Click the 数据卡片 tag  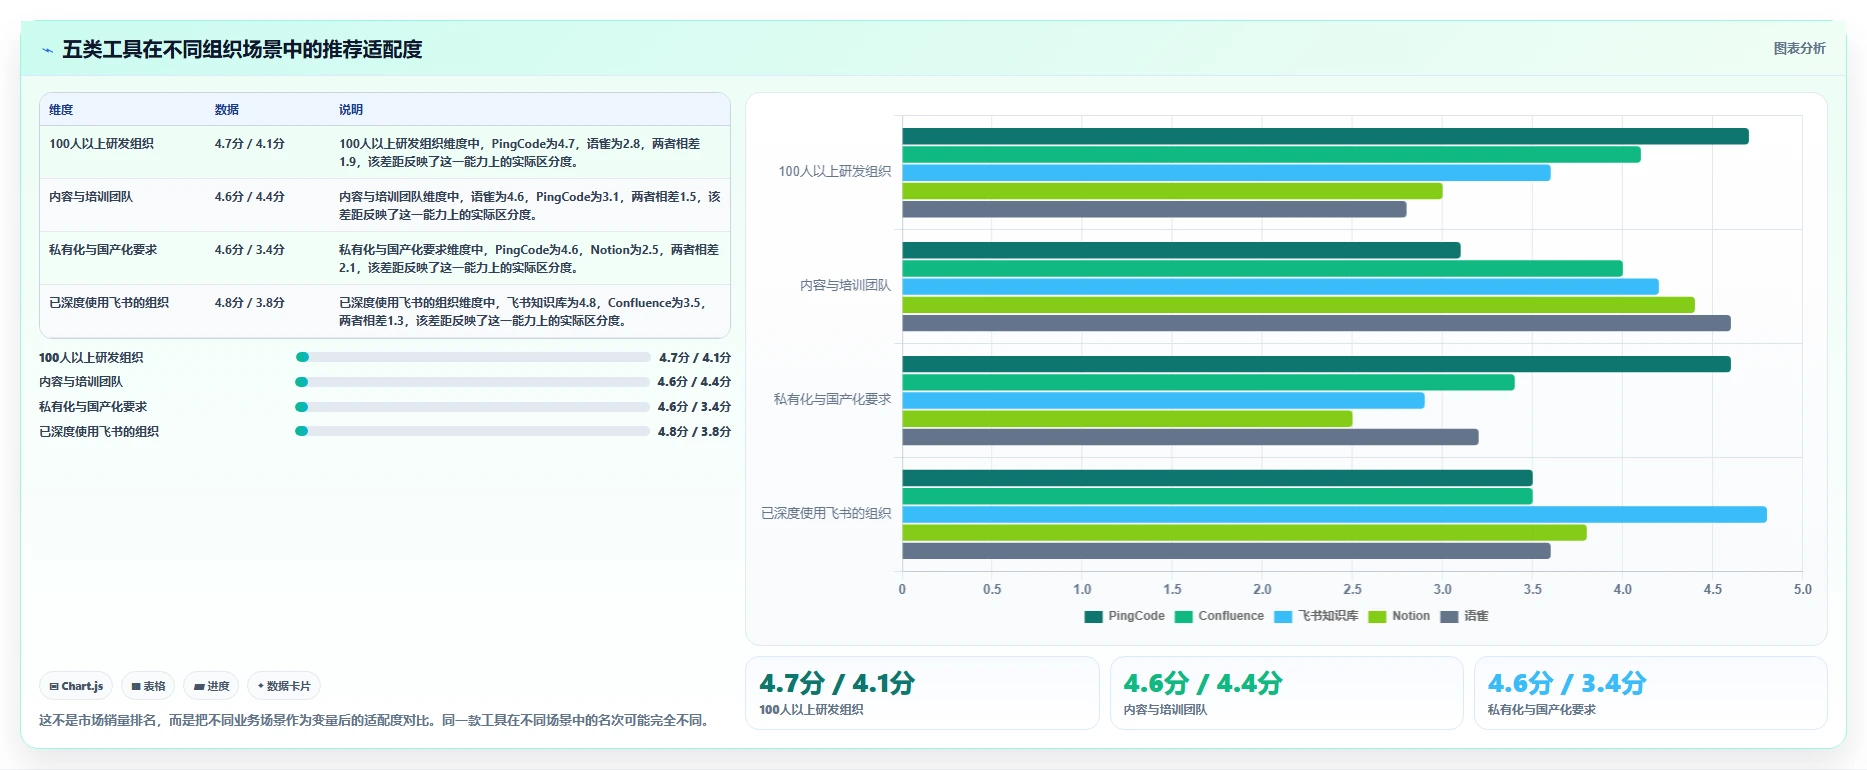pyautogui.click(x=284, y=686)
